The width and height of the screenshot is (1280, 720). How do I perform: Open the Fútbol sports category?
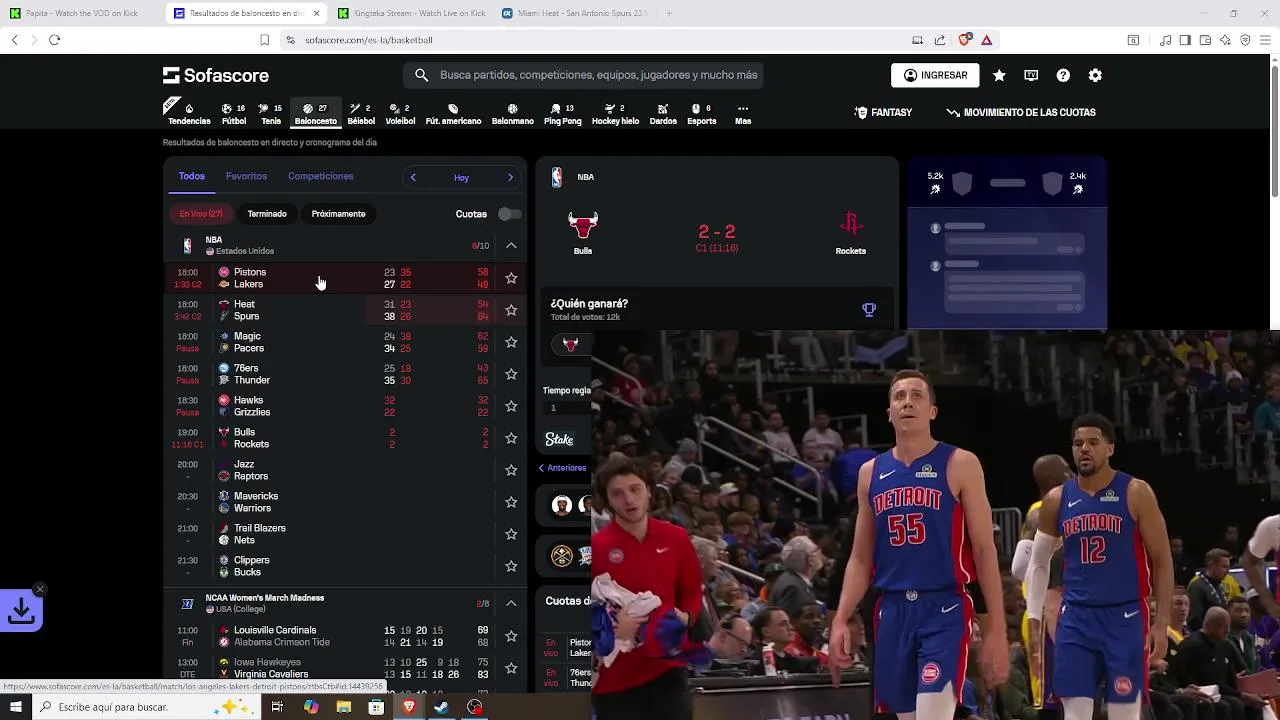234,114
